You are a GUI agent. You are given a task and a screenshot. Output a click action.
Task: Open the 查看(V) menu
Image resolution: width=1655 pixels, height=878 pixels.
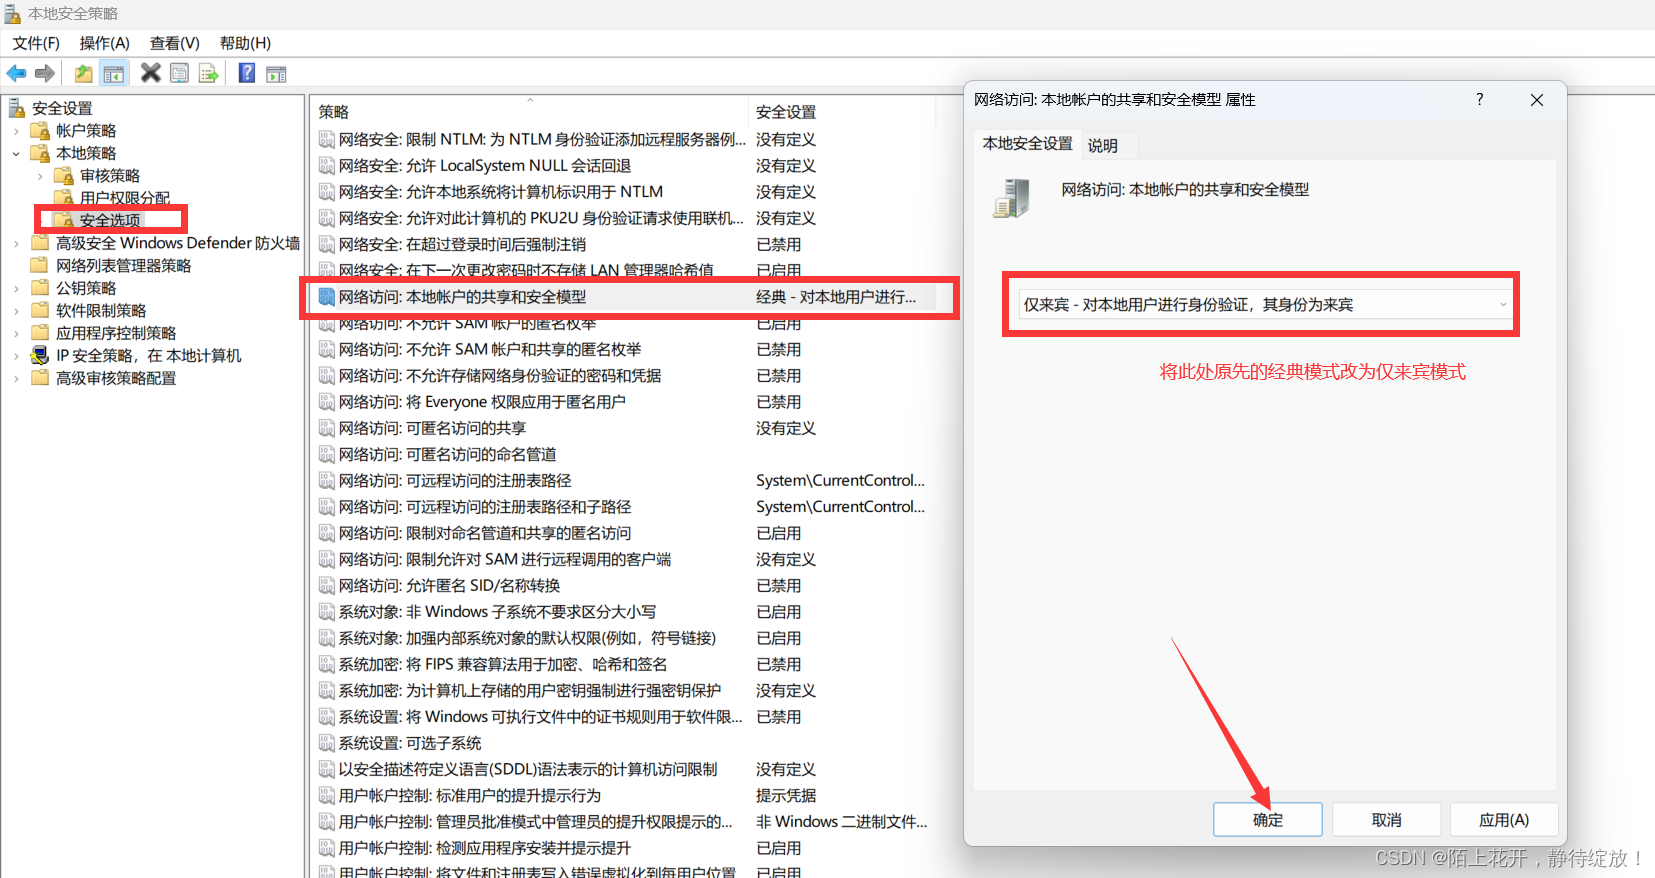(175, 43)
